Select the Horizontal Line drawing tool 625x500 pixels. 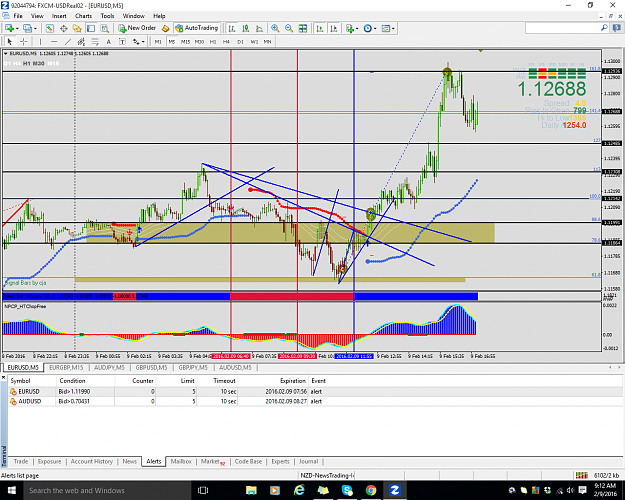pyautogui.click(x=54, y=41)
